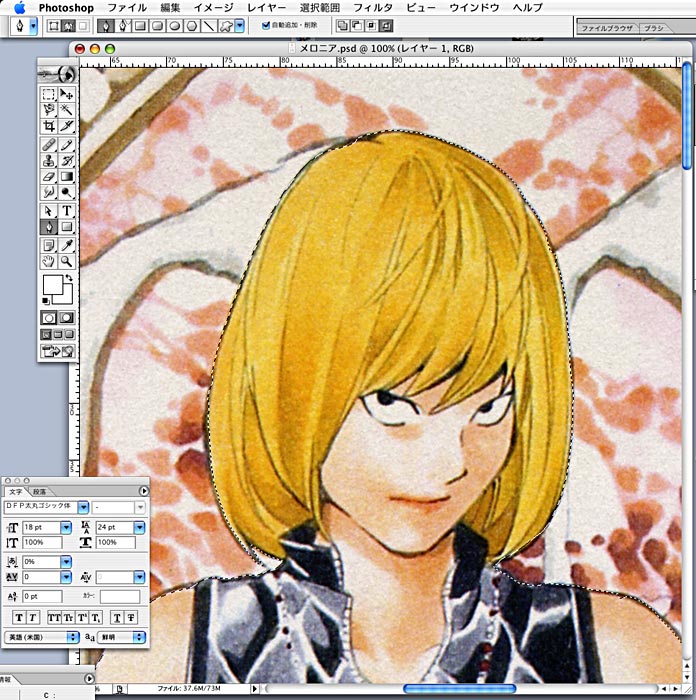Select the Healing Brush tool

coord(49,145)
